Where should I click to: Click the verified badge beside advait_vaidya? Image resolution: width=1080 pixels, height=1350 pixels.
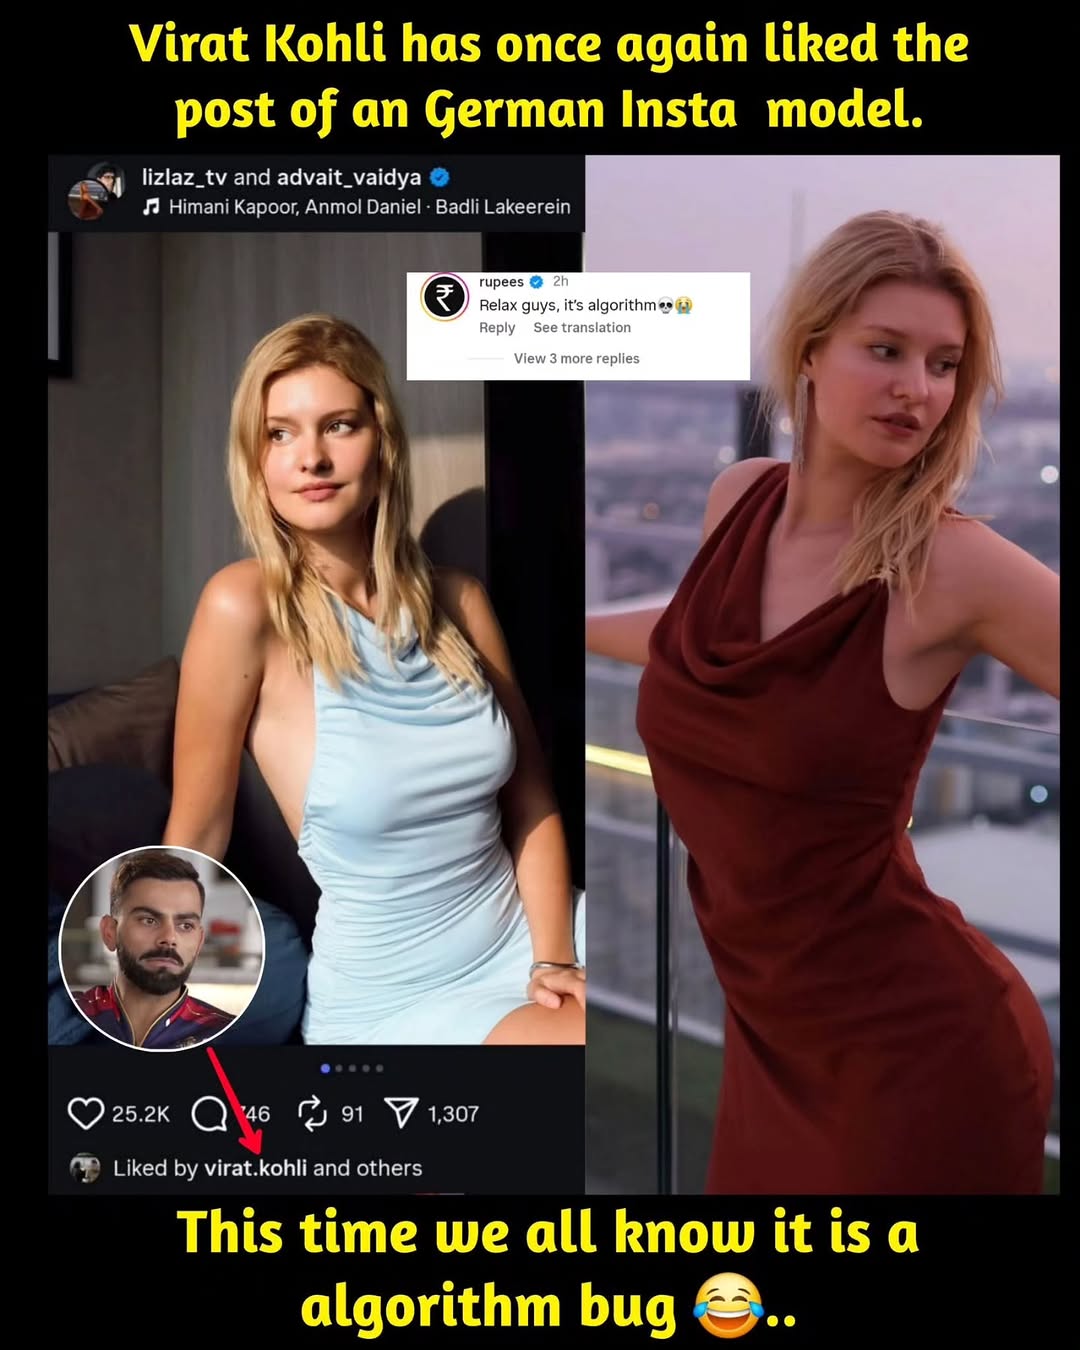click(439, 177)
